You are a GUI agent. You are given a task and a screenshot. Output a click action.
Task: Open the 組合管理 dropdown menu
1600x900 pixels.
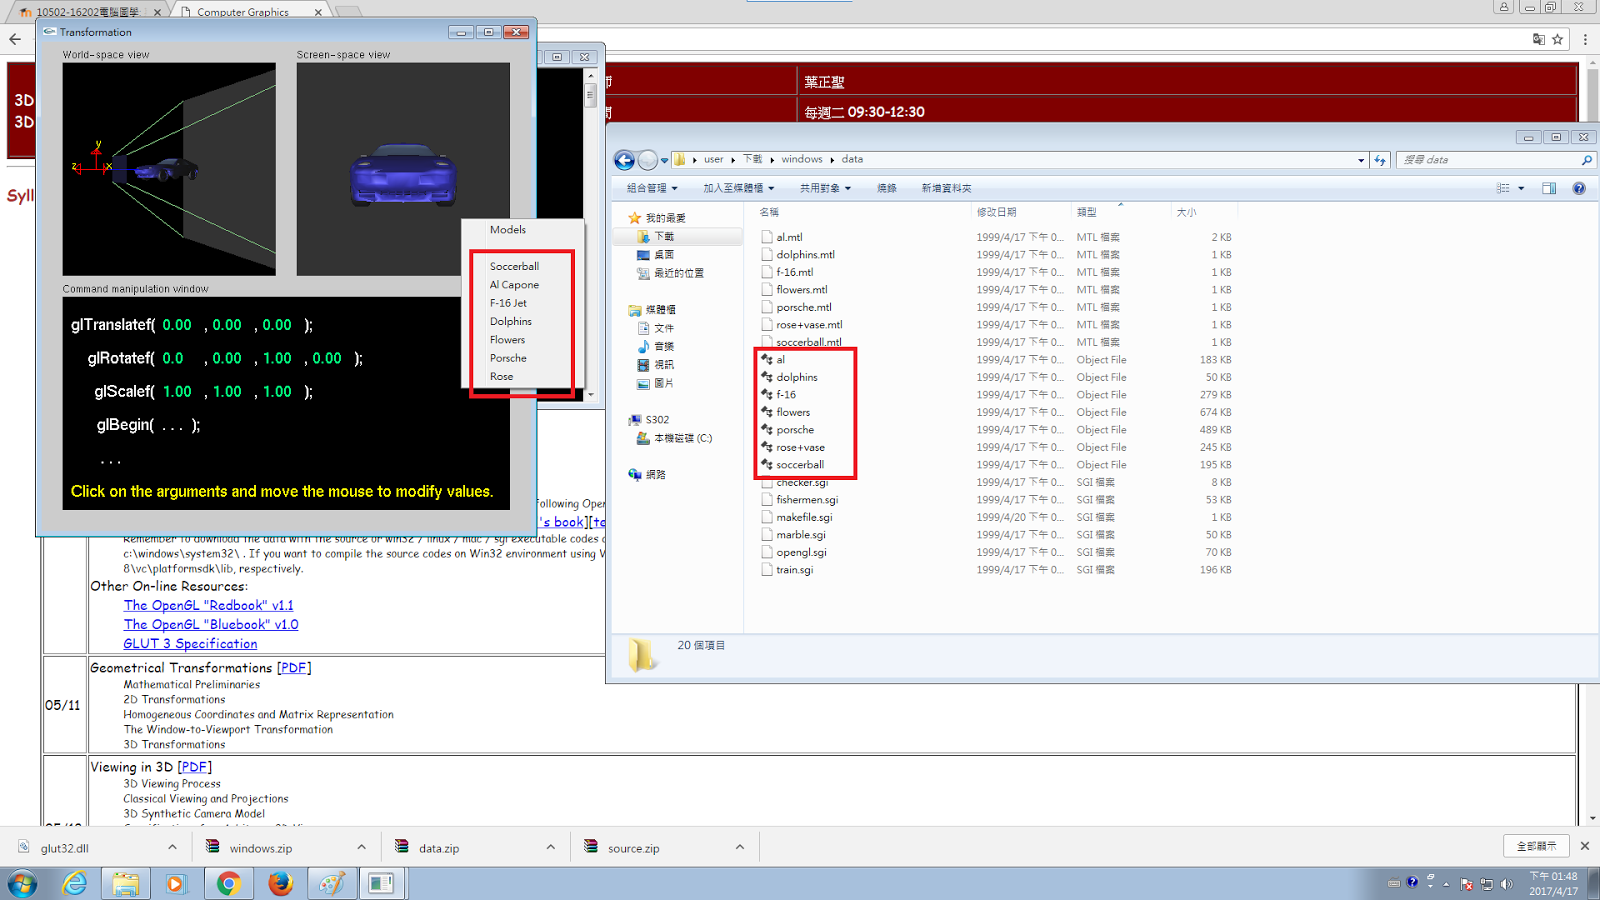[651, 188]
